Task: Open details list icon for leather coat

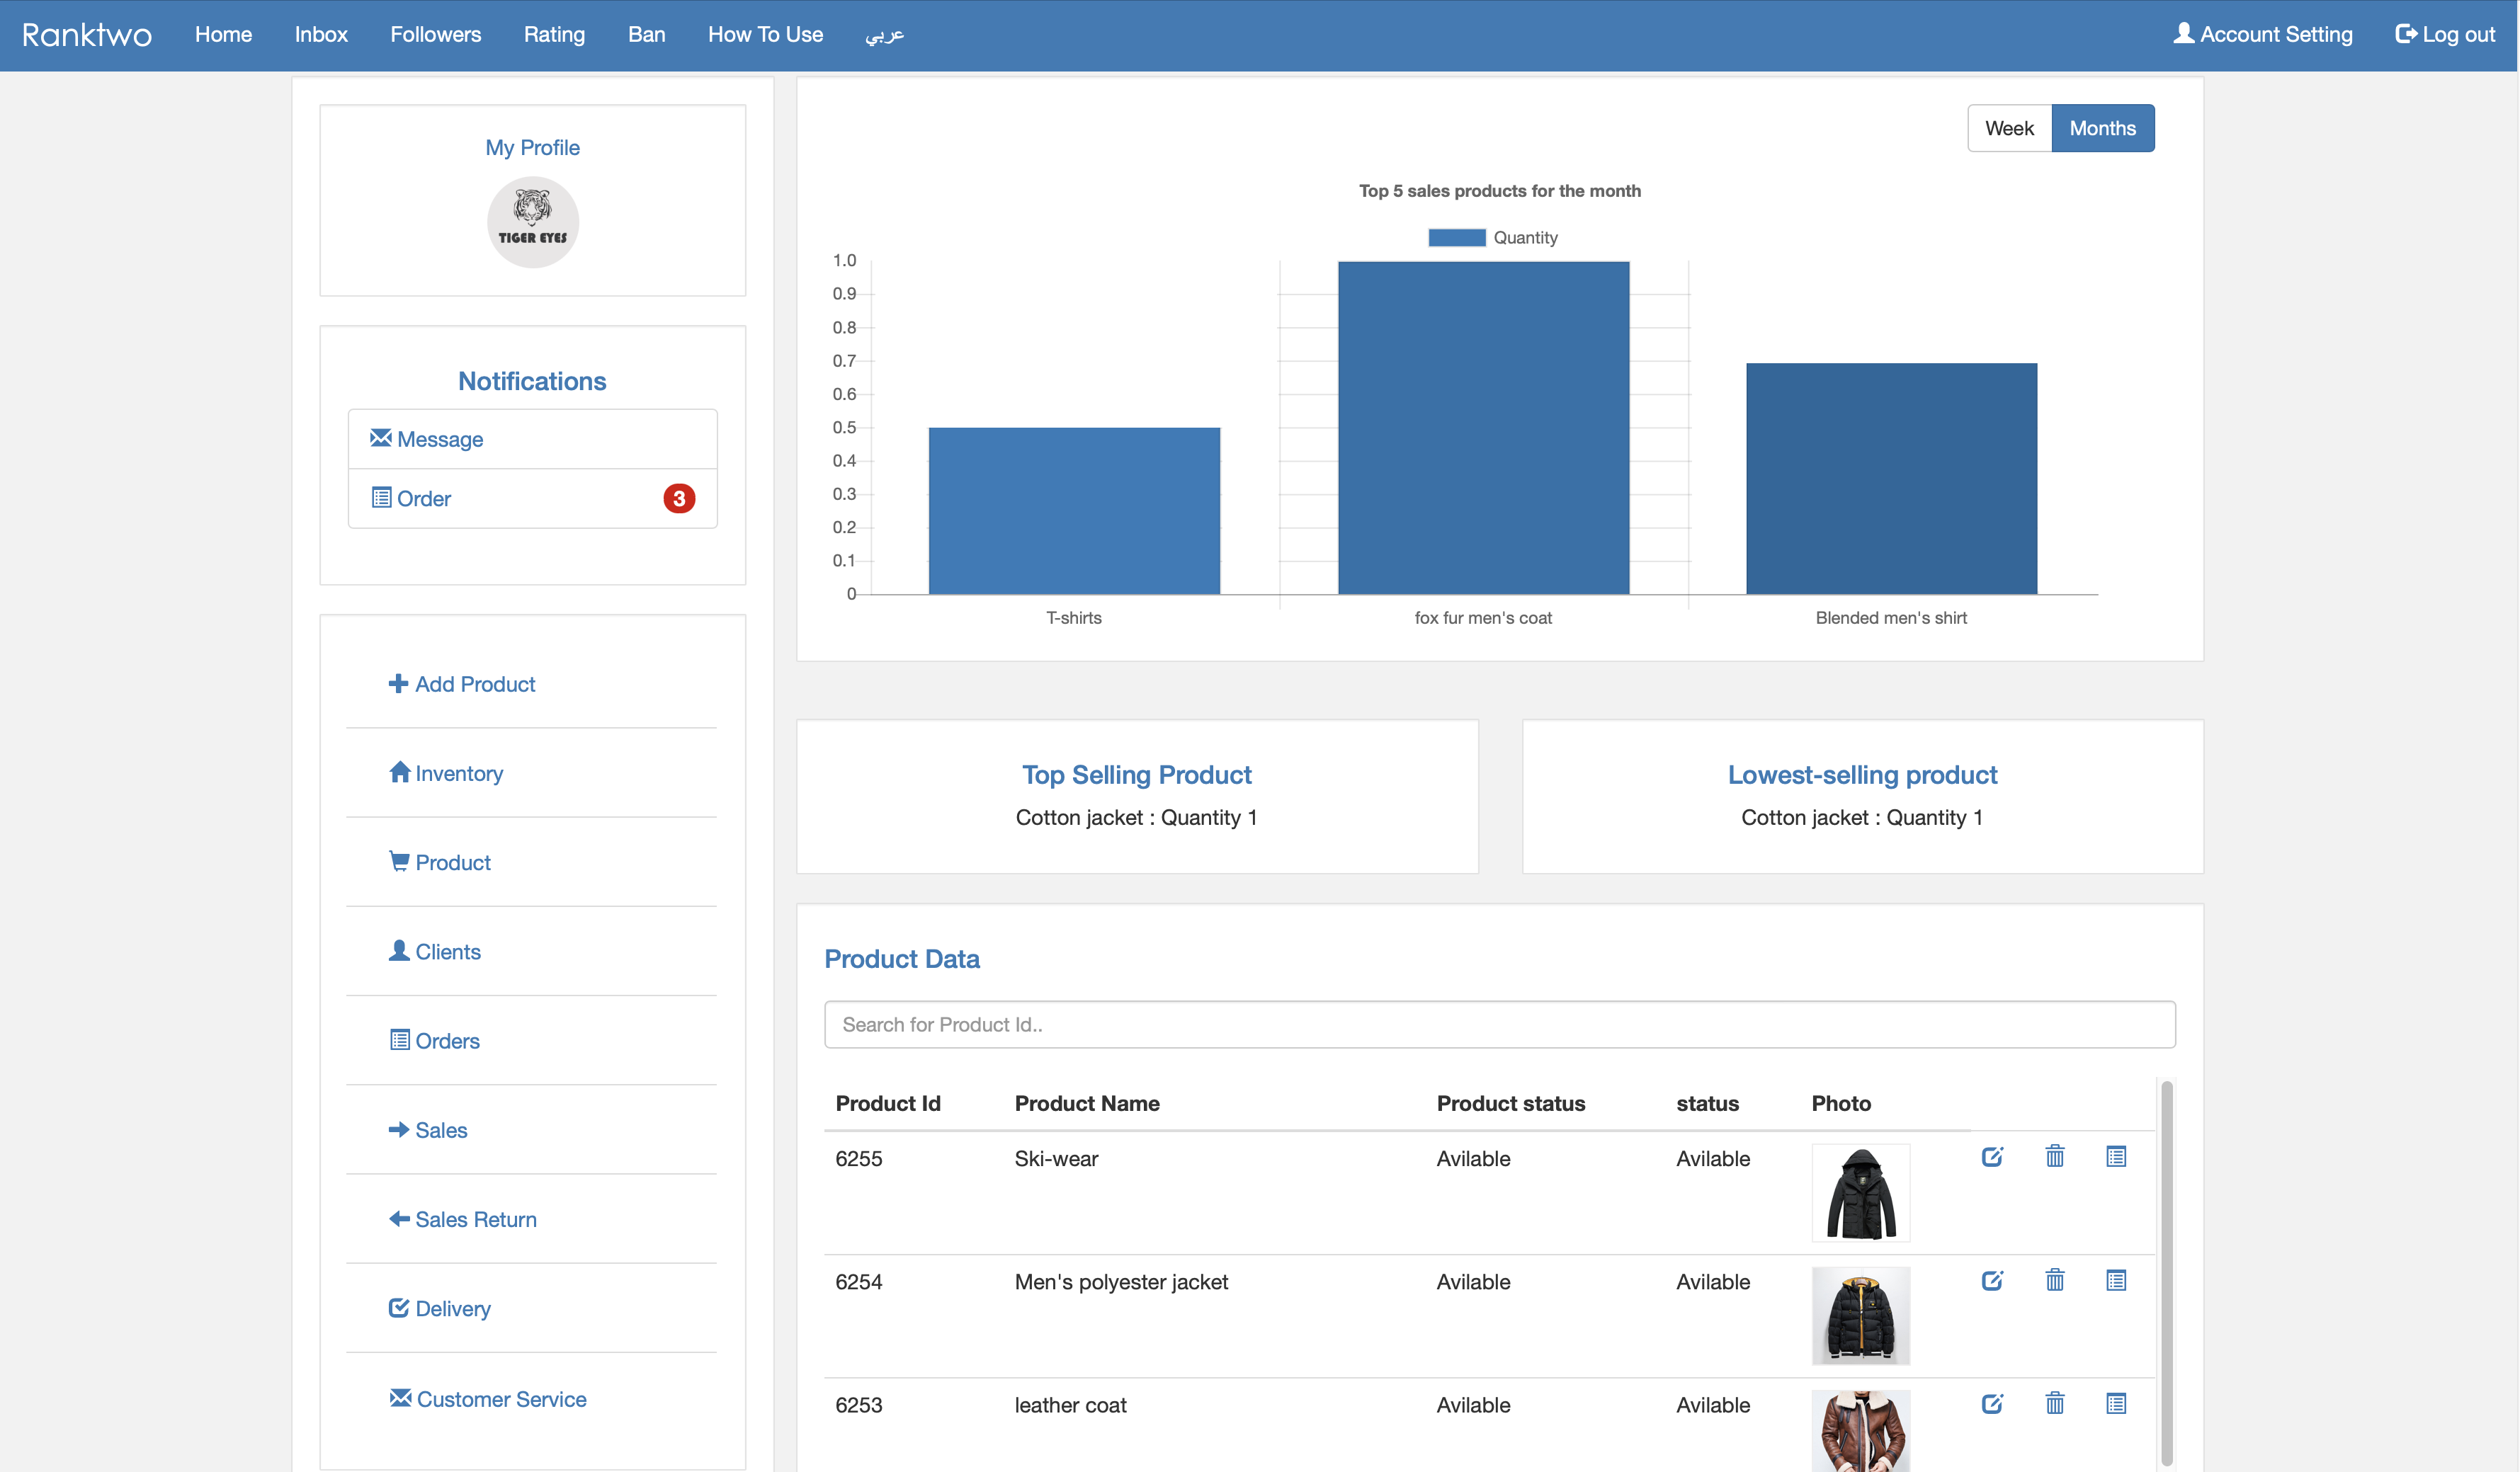Action: [2116, 1403]
